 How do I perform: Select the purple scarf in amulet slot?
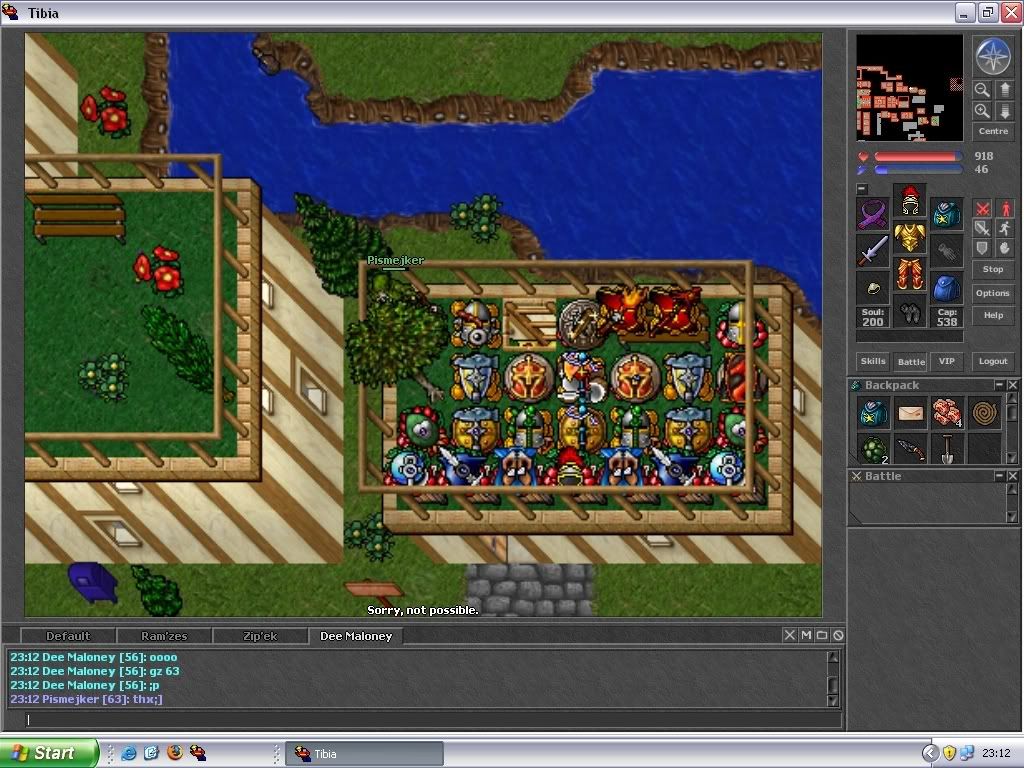pos(873,214)
